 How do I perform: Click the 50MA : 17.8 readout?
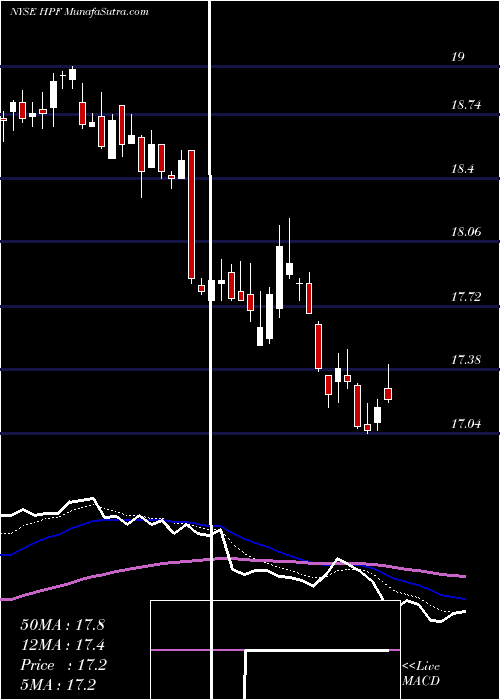[62, 625]
